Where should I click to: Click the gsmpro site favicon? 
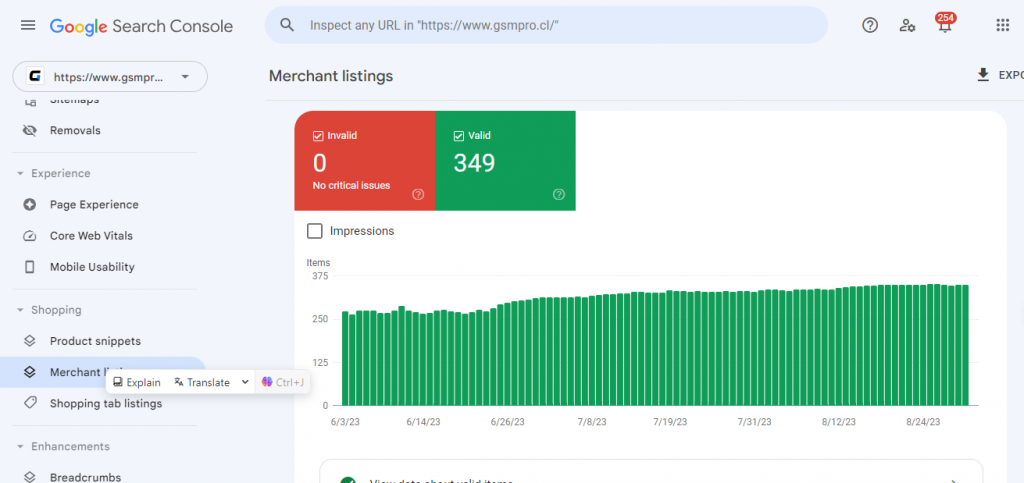(35, 77)
